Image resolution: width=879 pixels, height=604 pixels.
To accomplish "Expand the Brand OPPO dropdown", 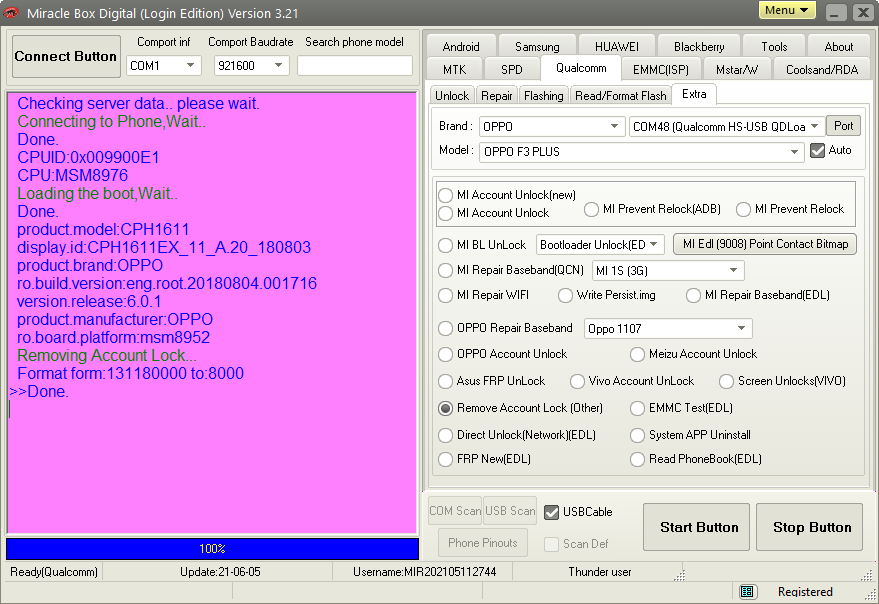I will (x=552, y=127).
